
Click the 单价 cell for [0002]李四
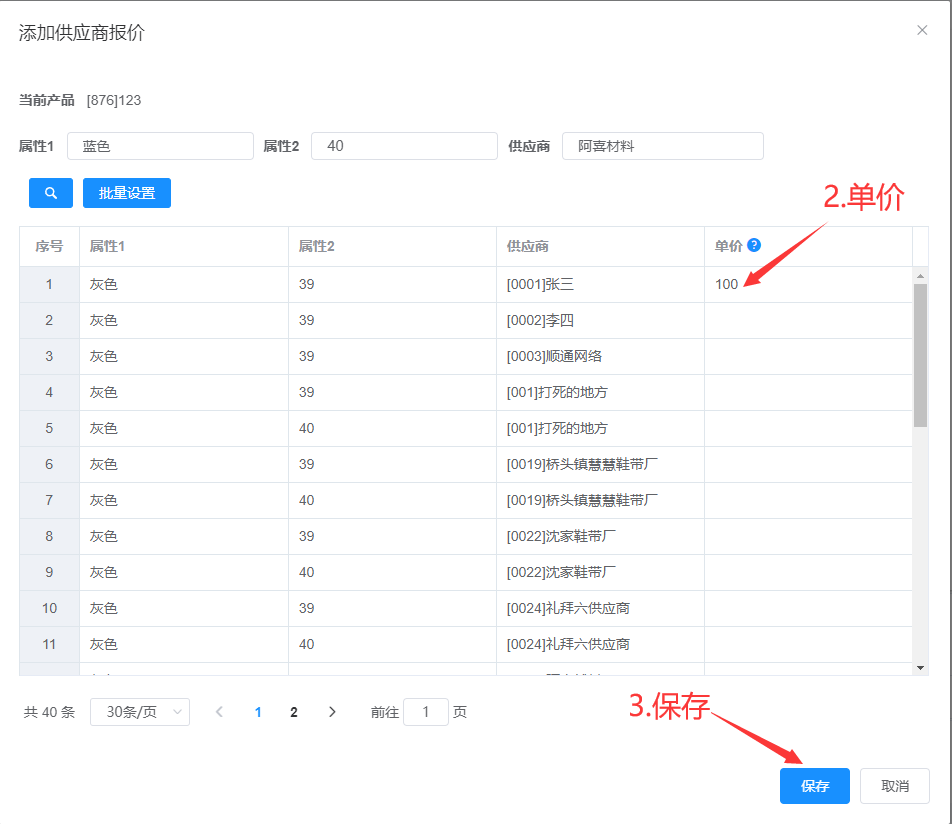[806, 321]
